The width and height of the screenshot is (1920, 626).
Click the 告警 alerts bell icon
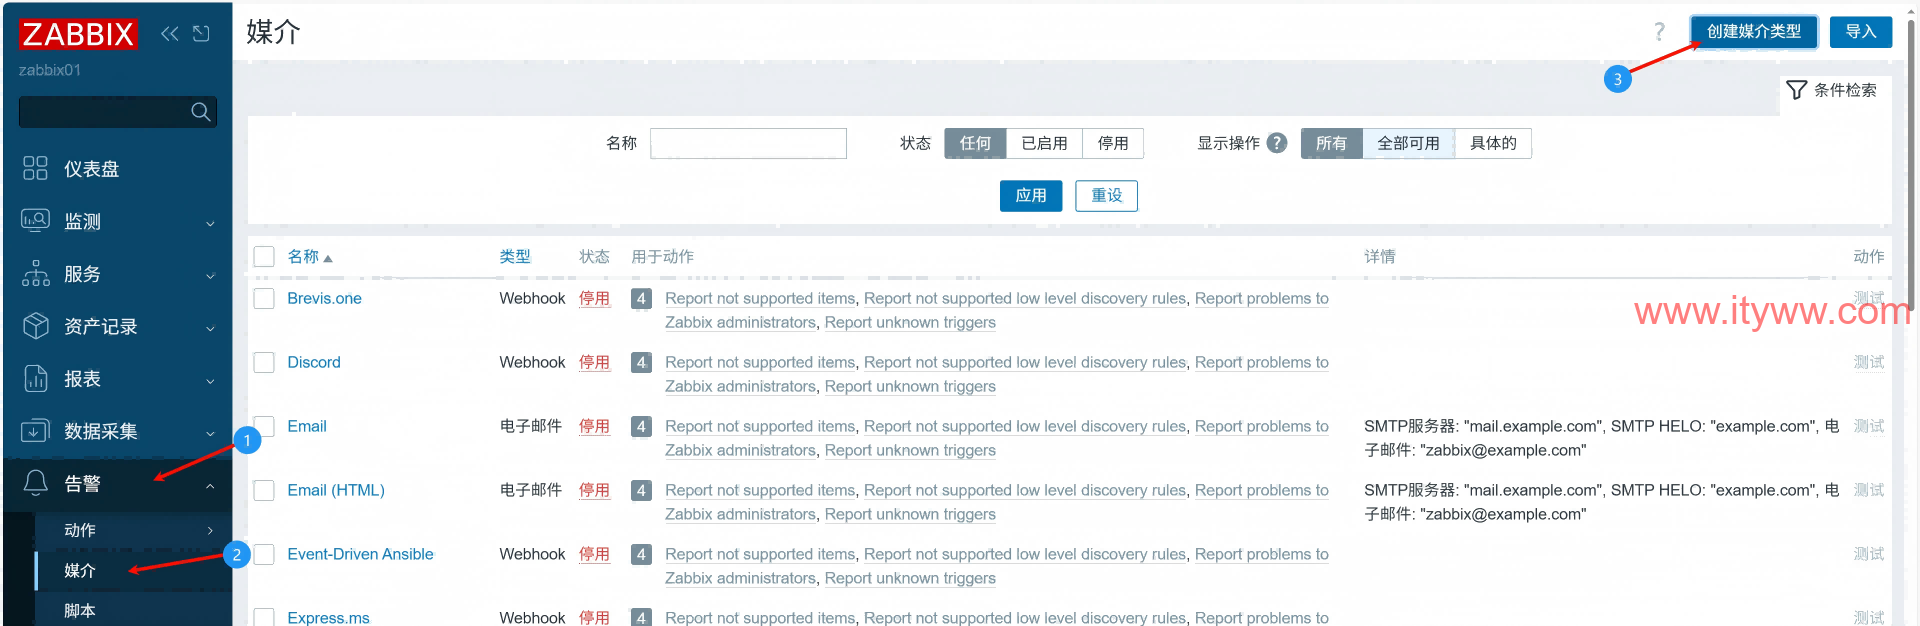tap(35, 483)
